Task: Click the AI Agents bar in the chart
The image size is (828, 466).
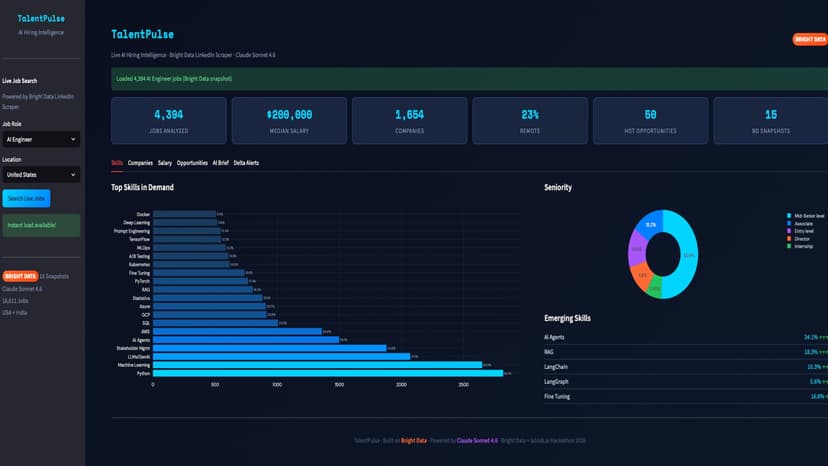Action: (x=246, y=340)
